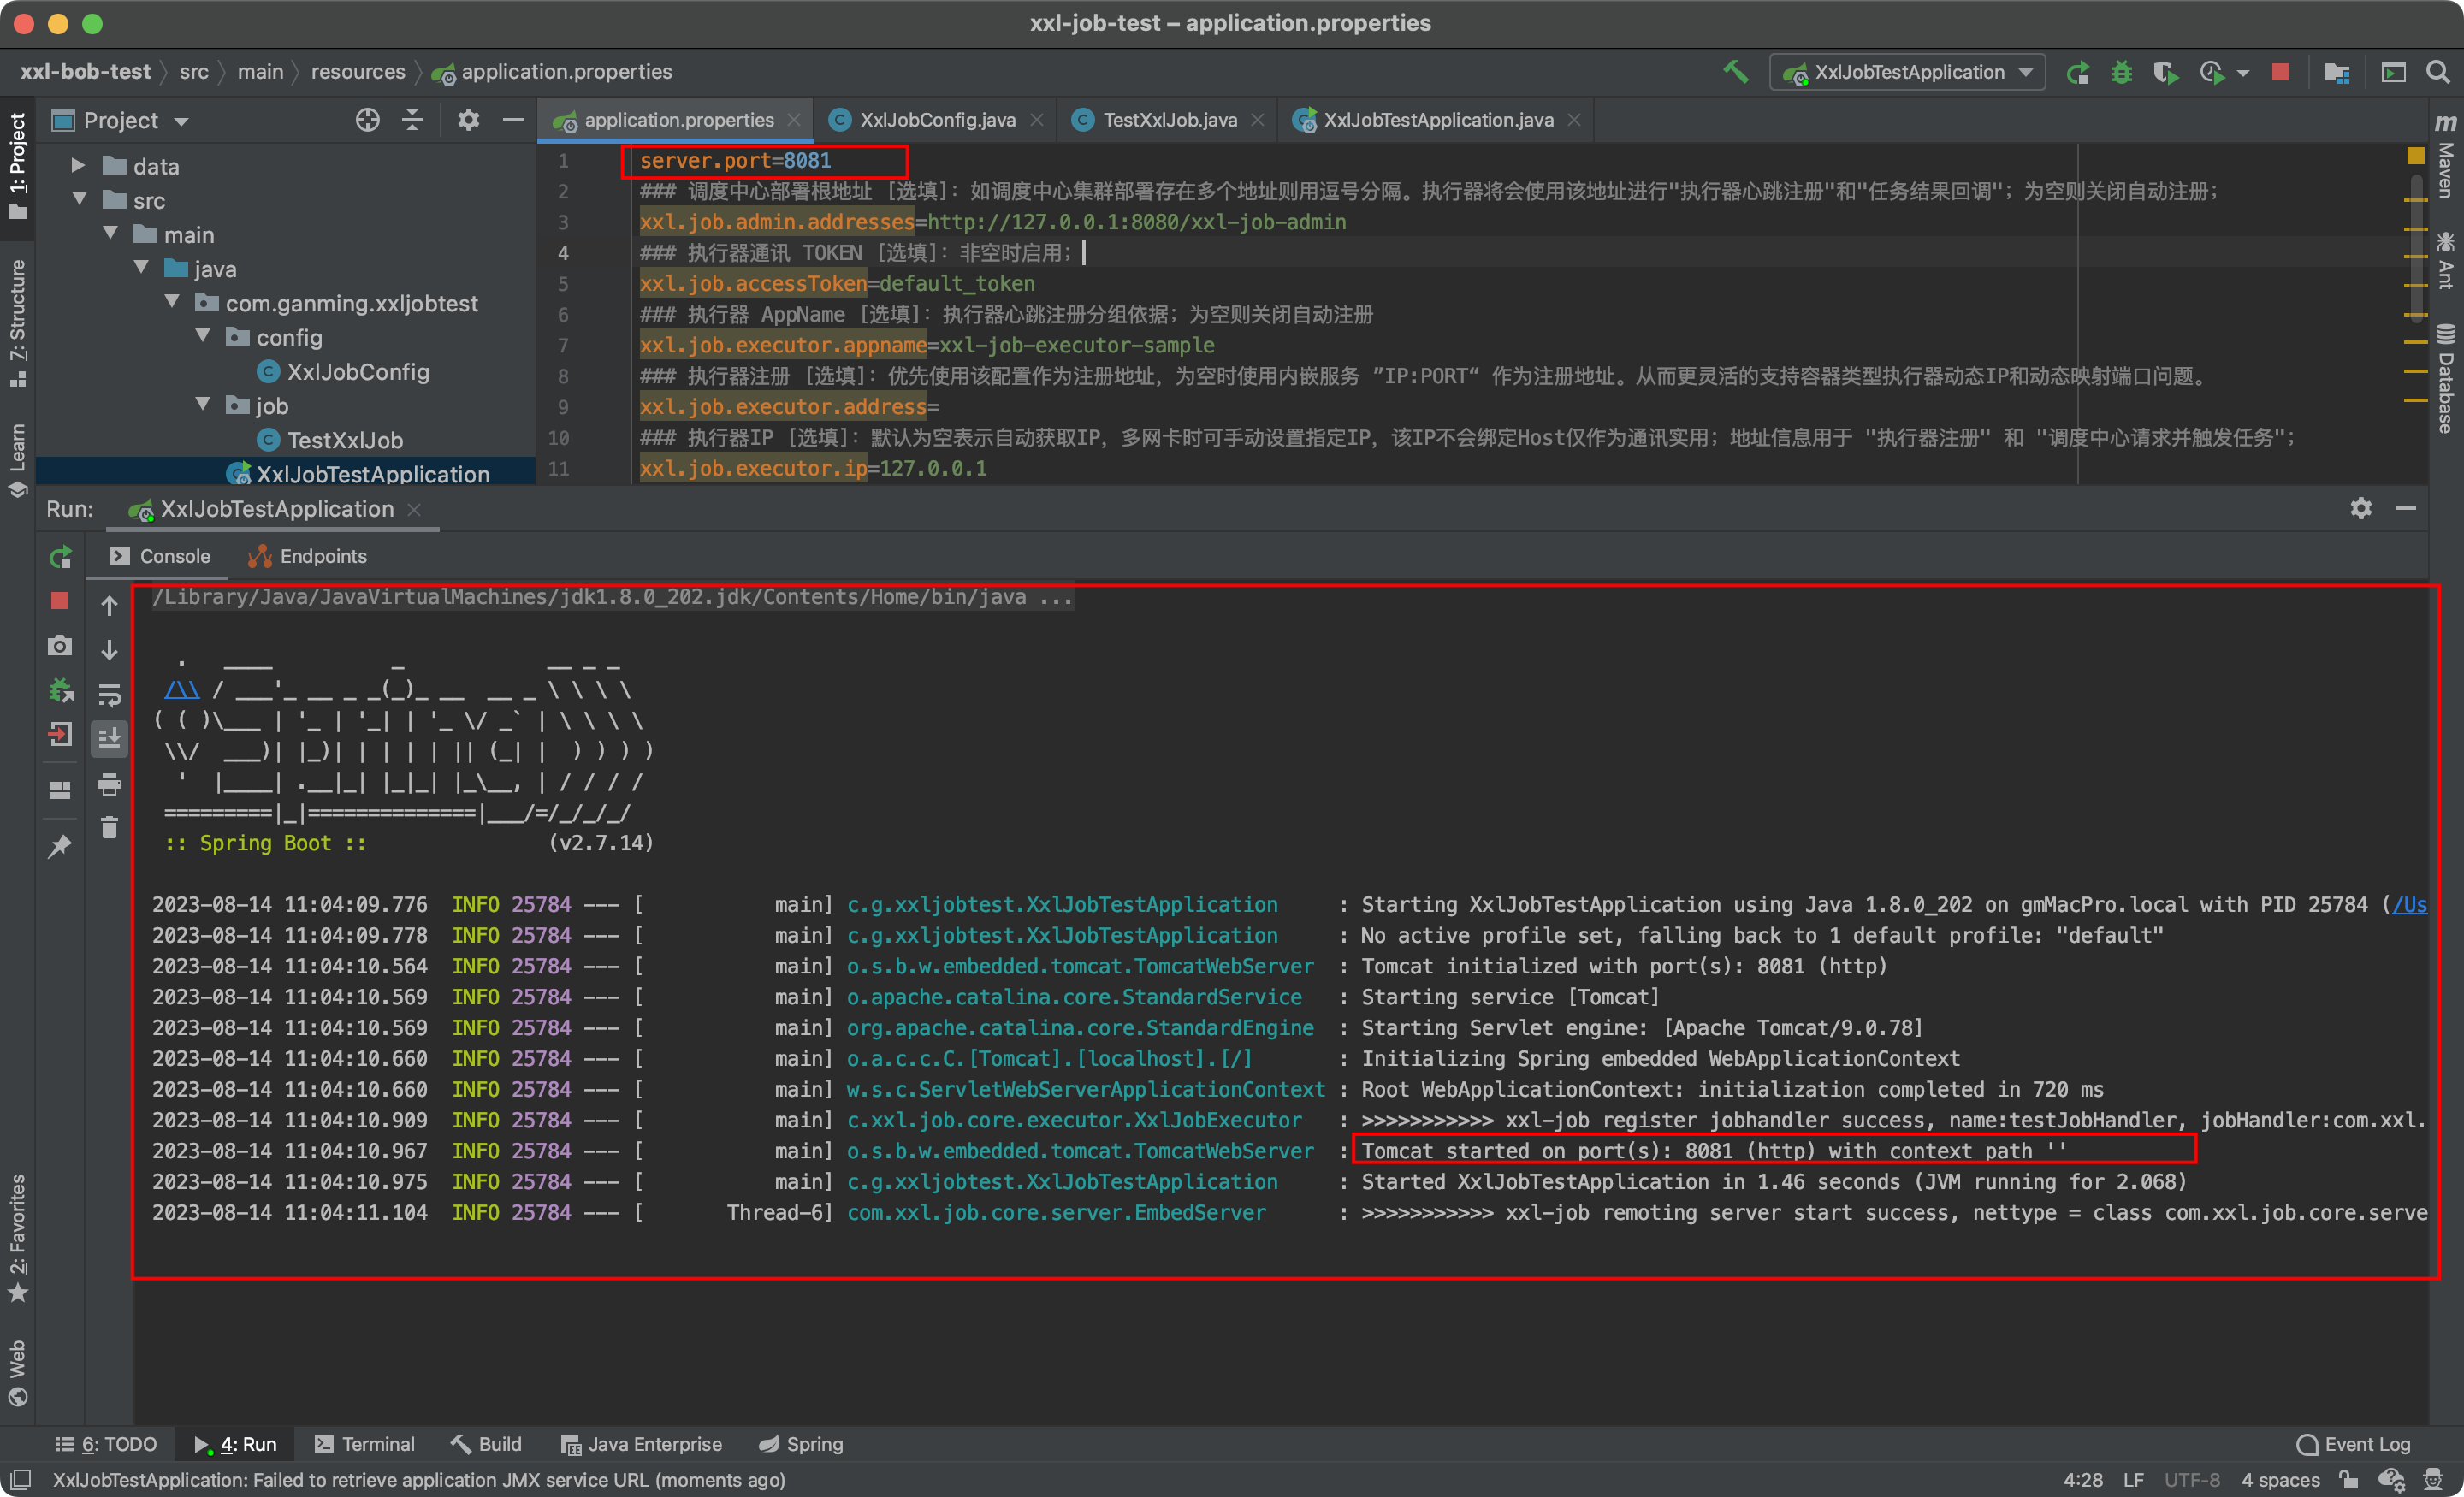Run with coverage icon in toolbar
Viewport: 2464px width, 1497px height.
click(2165, 72)
